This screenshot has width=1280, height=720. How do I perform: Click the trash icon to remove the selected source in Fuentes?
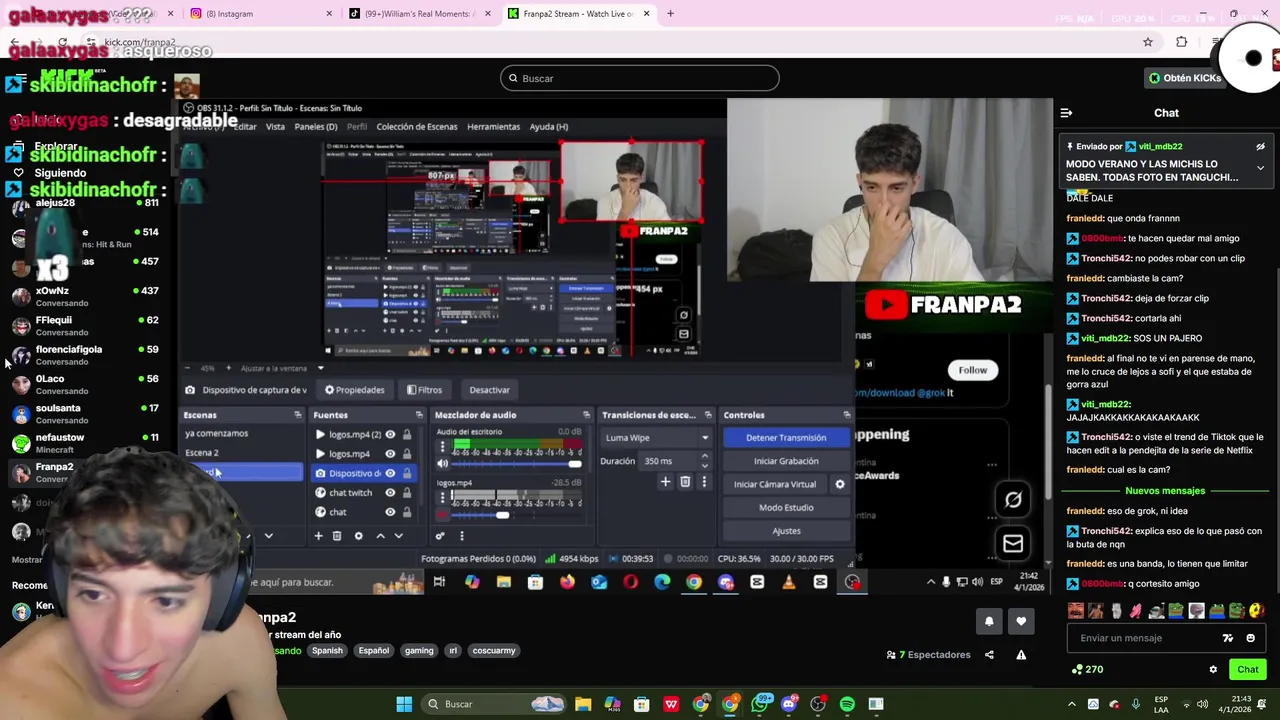tap(337, 536)
